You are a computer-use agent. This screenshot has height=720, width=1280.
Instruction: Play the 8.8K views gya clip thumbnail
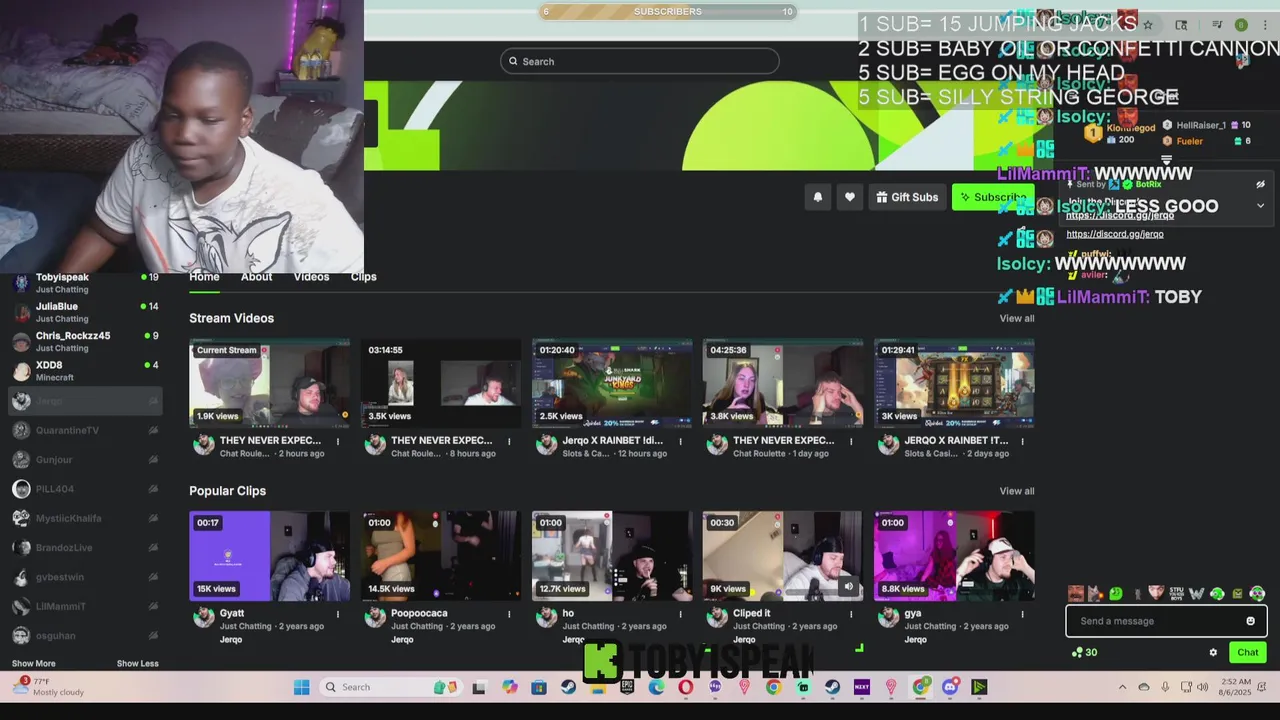(x=954, y=556)
